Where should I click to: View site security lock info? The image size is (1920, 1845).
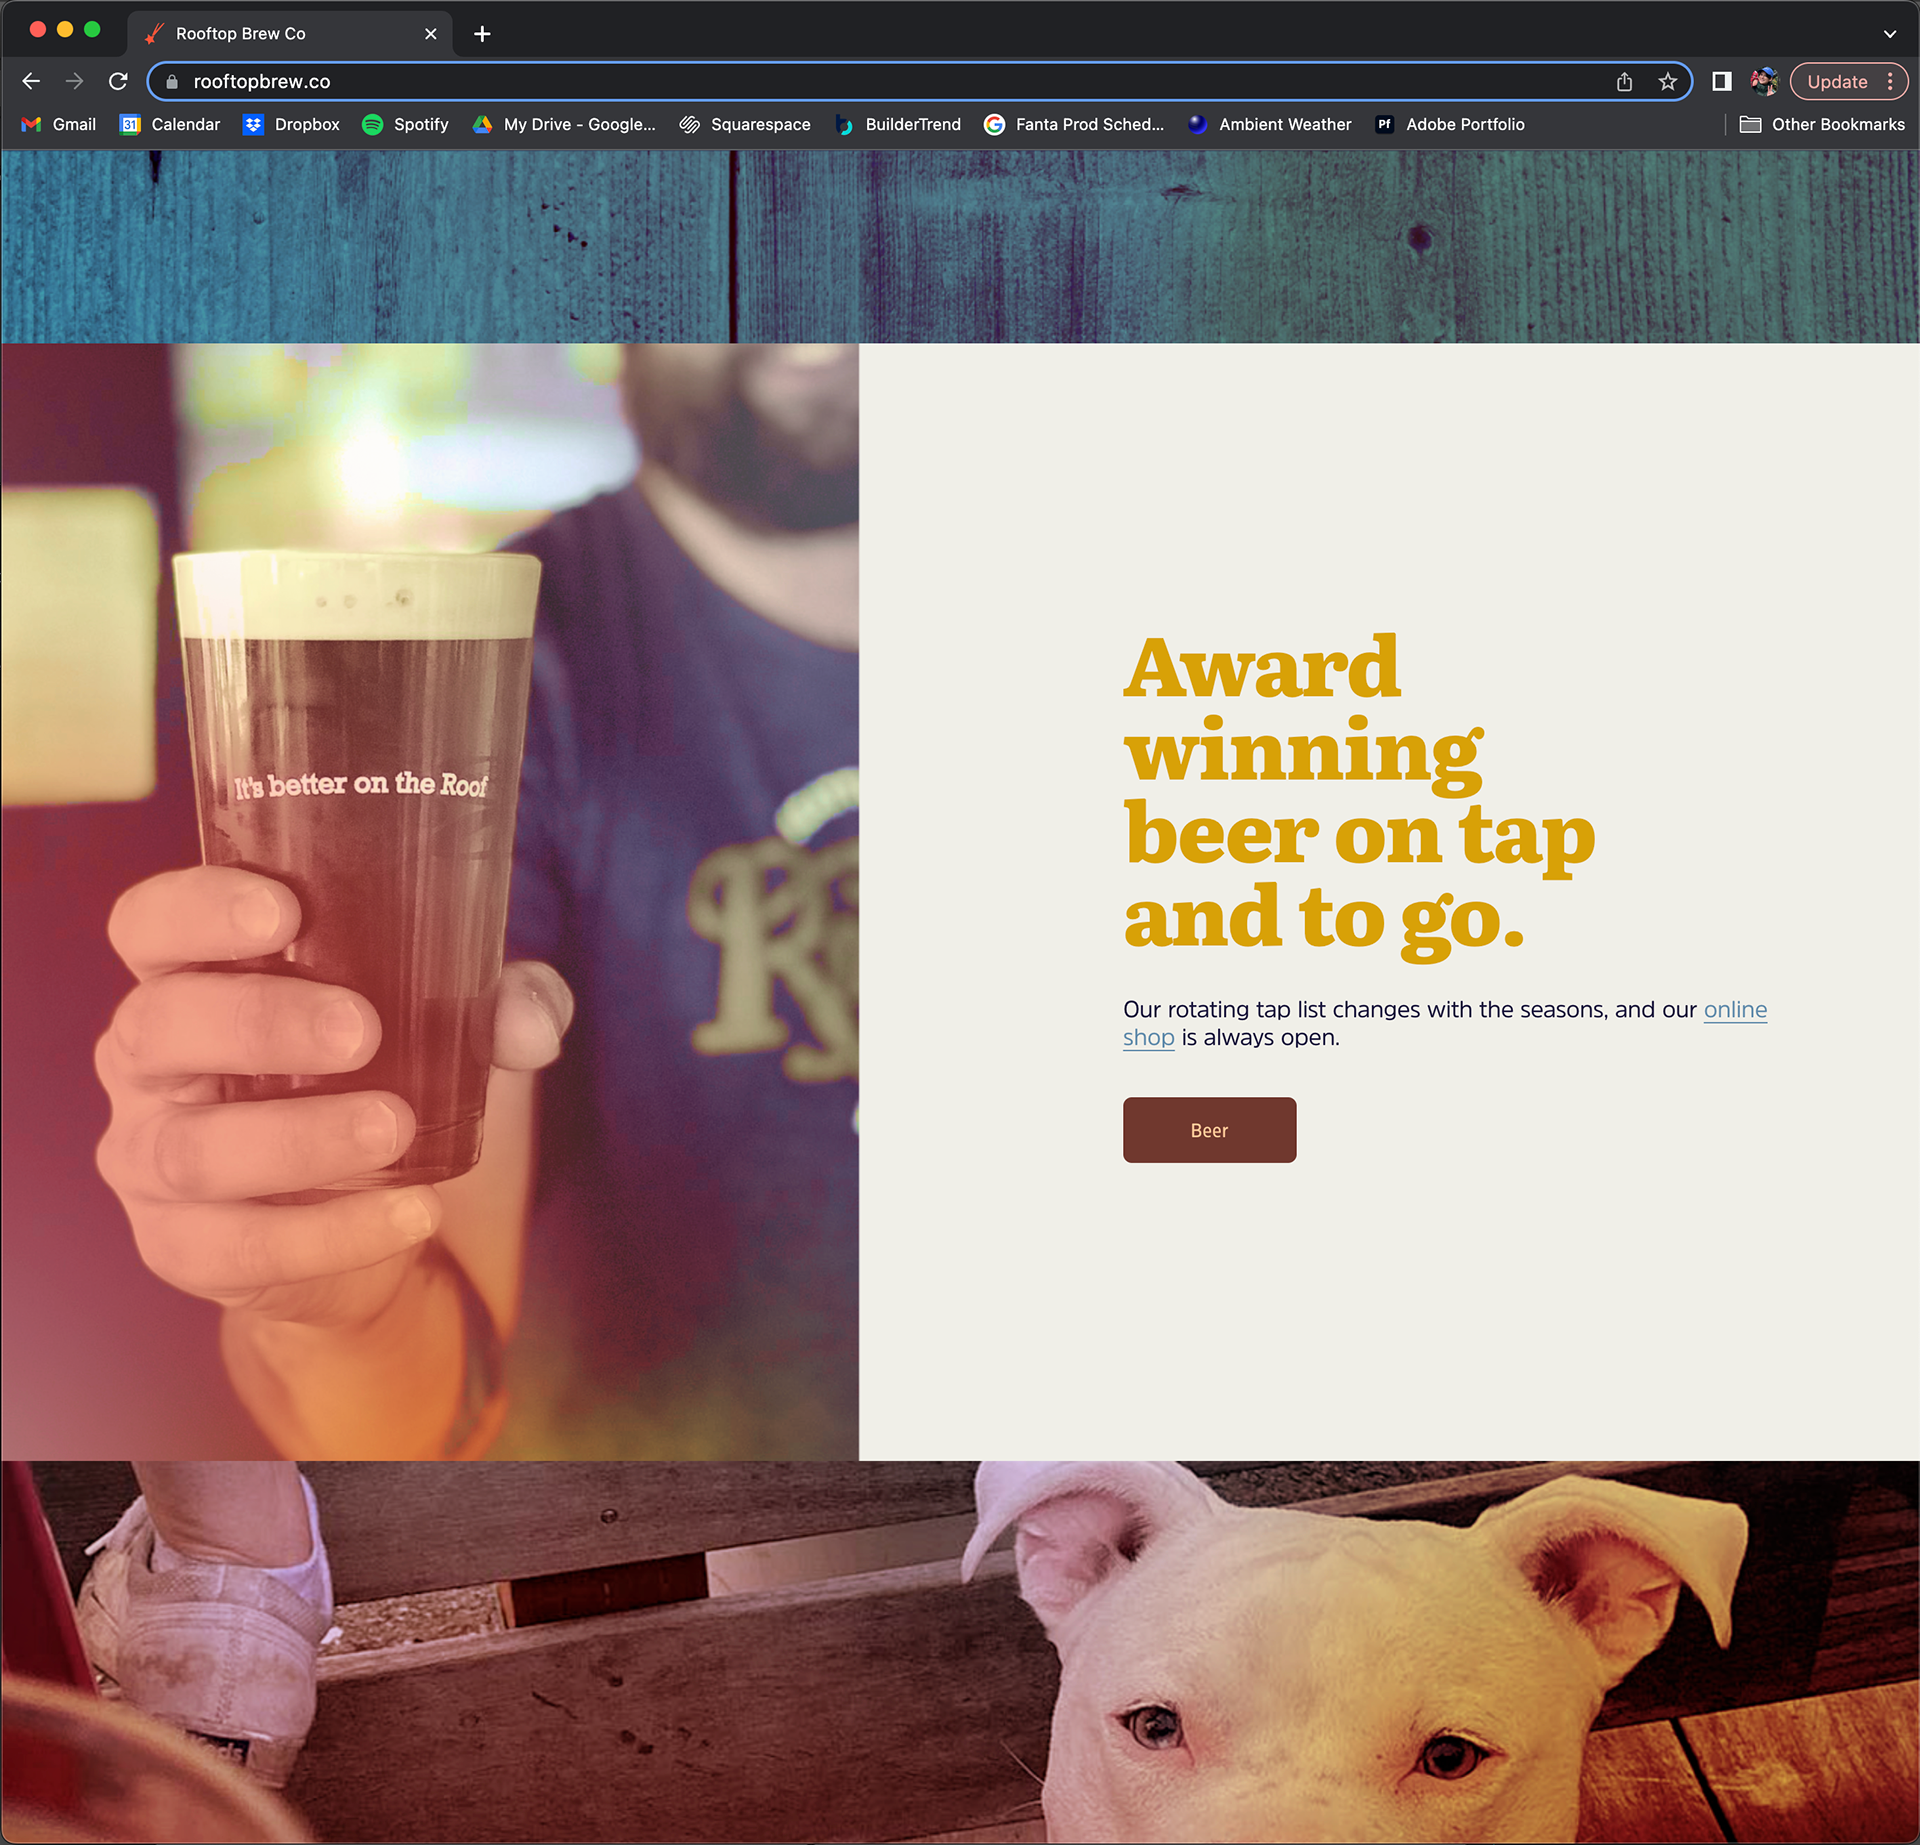coord(172,82)
